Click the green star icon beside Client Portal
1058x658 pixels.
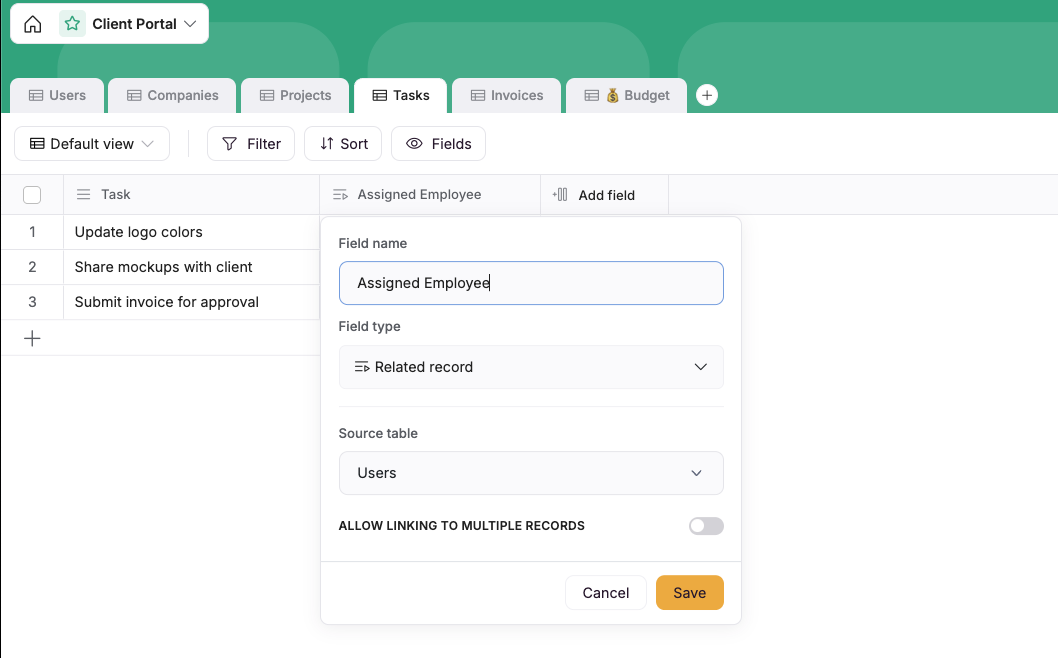click(x=72, y=24)
